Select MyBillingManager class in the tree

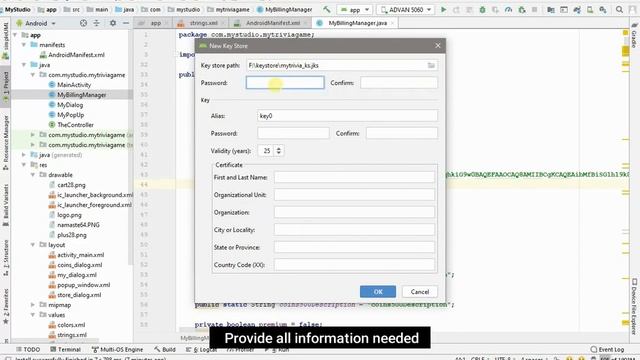click(x=78, y=95)
